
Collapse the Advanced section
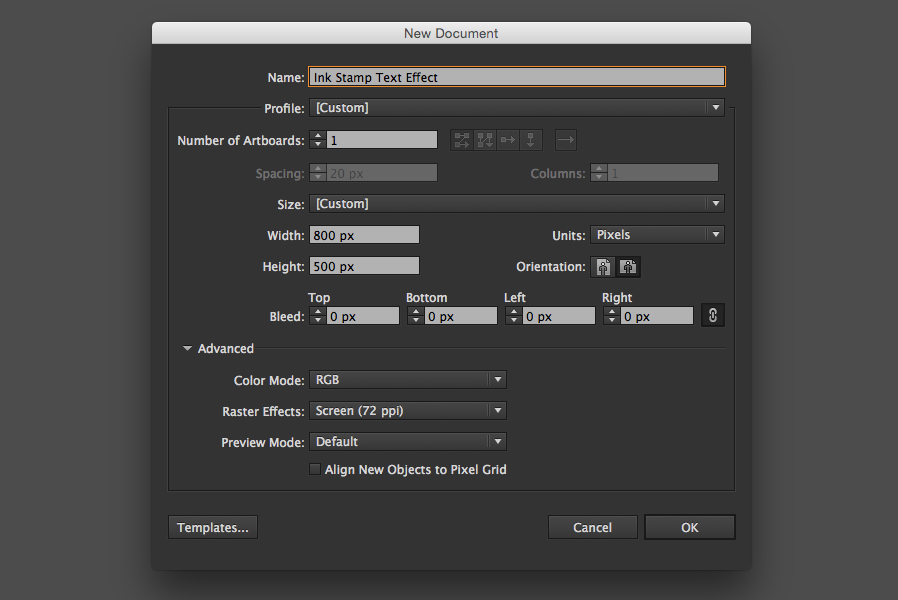[x=187, y=348]
